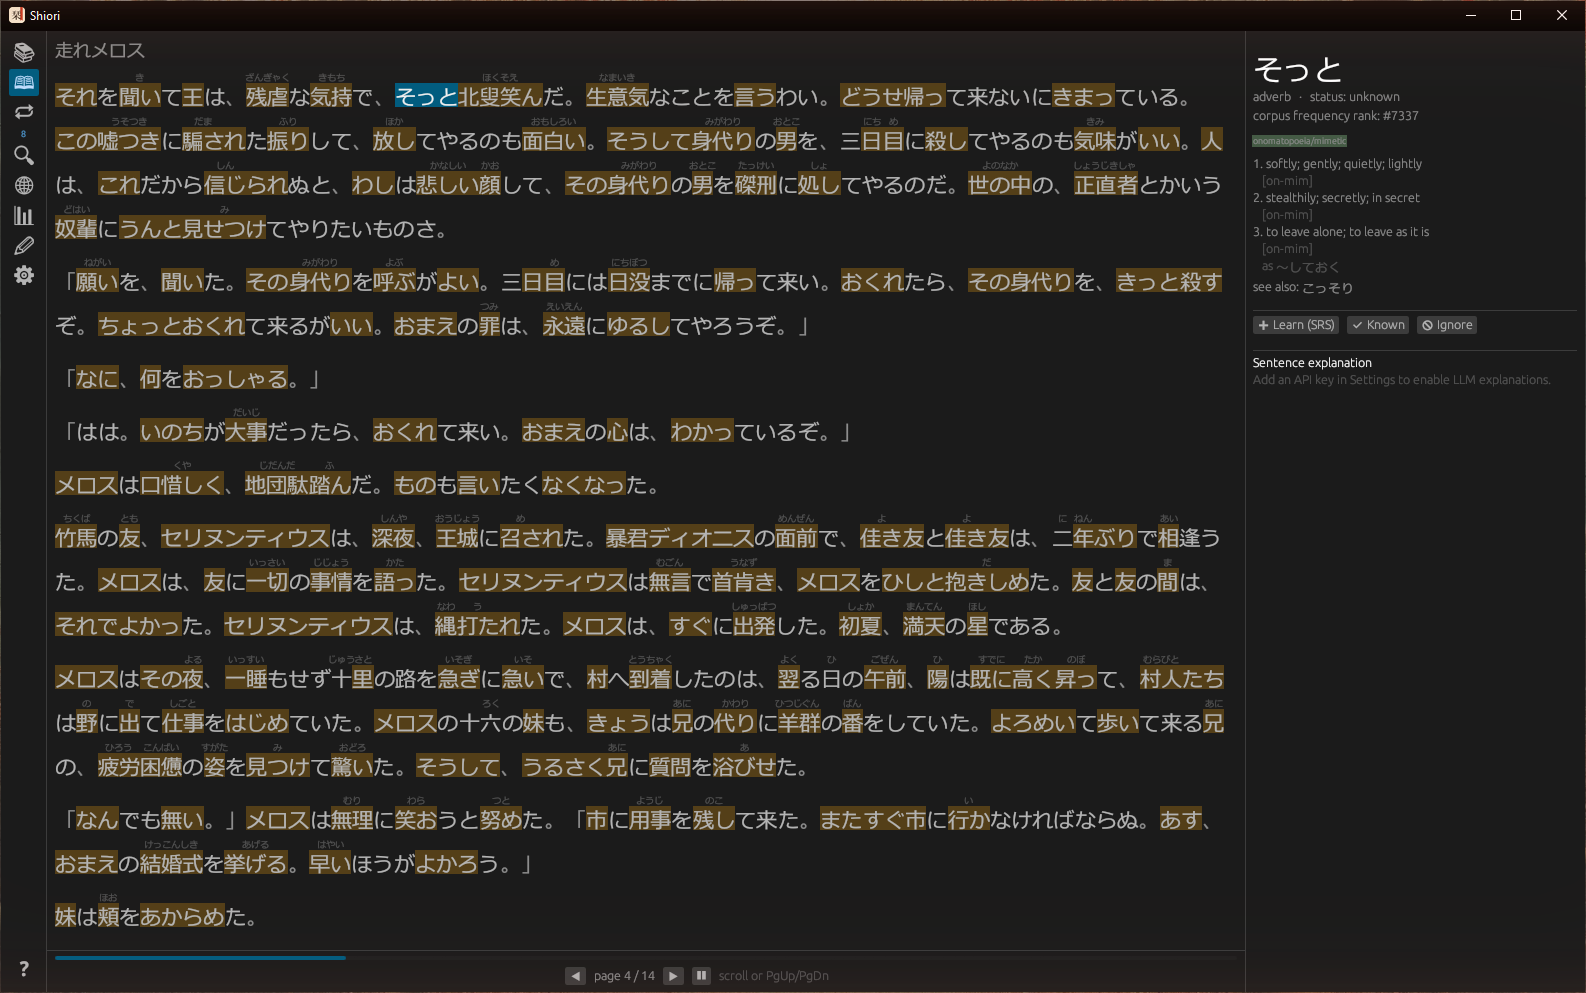
Task: Open search with the magnifying glass icon
Action: [x=24, y=155]
